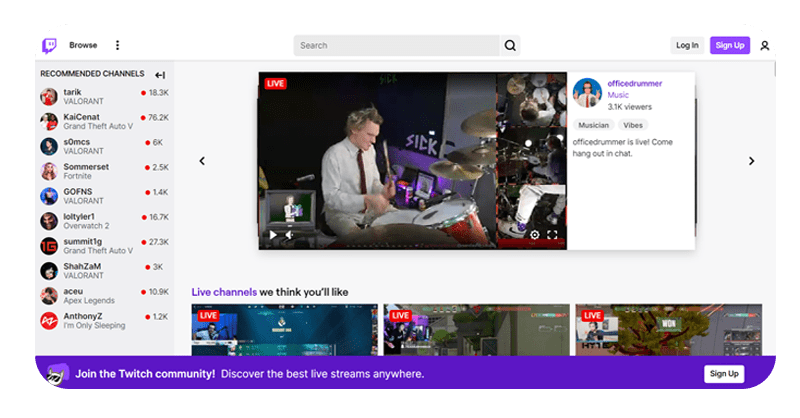Click the Fortnite game label
This screenshot has width=800, height=418.
point(78,176)
